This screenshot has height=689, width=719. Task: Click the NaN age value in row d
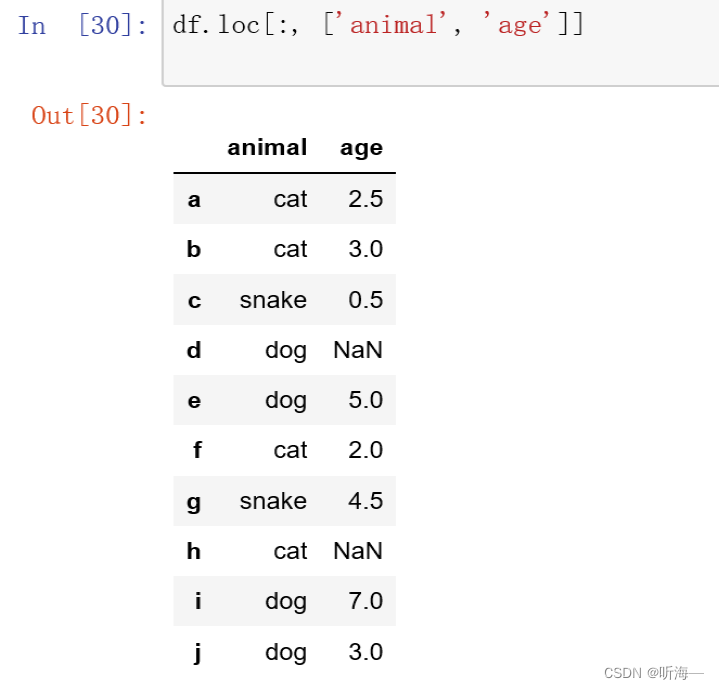[358, 350]
